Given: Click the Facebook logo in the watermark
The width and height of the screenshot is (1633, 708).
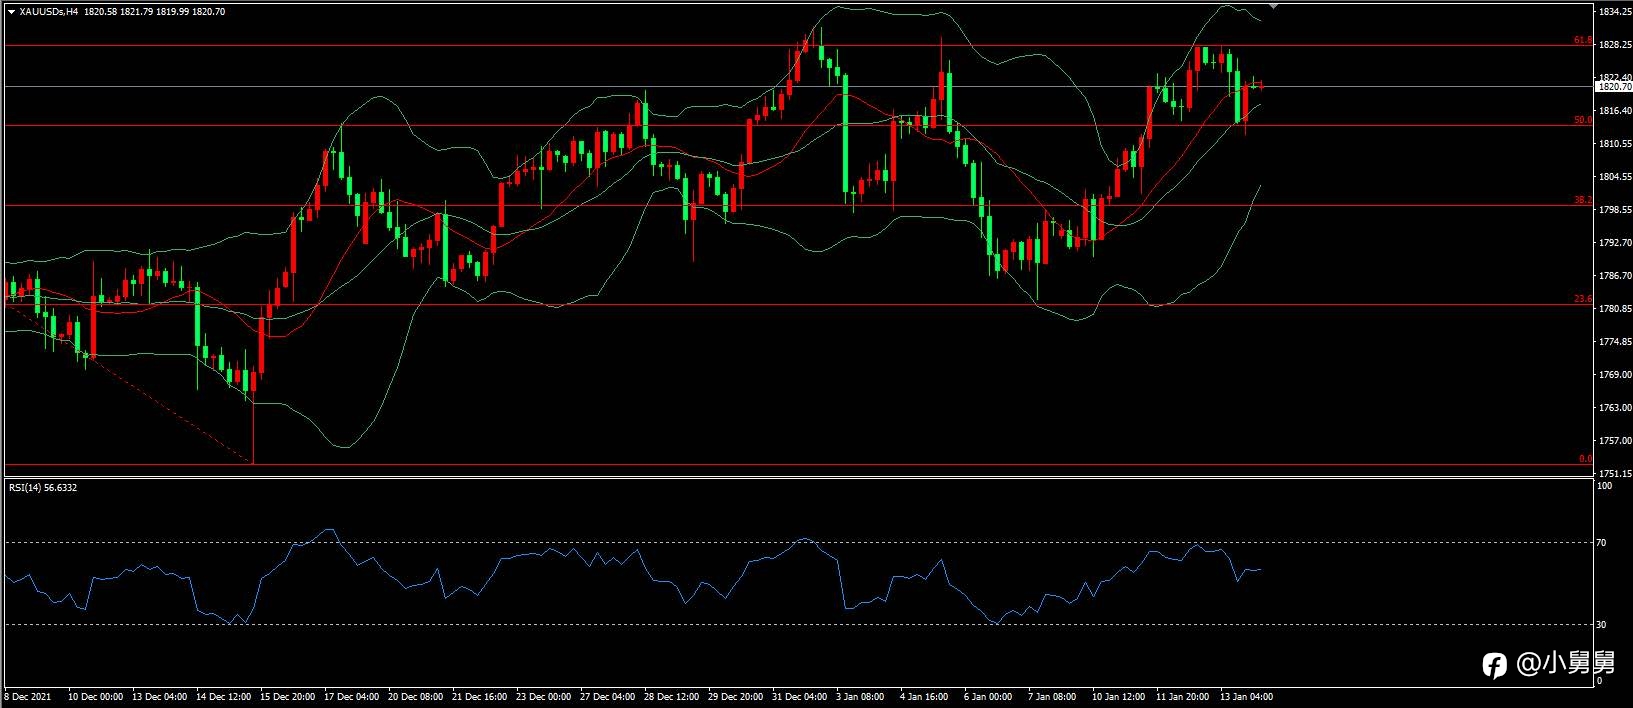Looking at the screenshot, I should pyautogui.click(x=1494, y=665).
